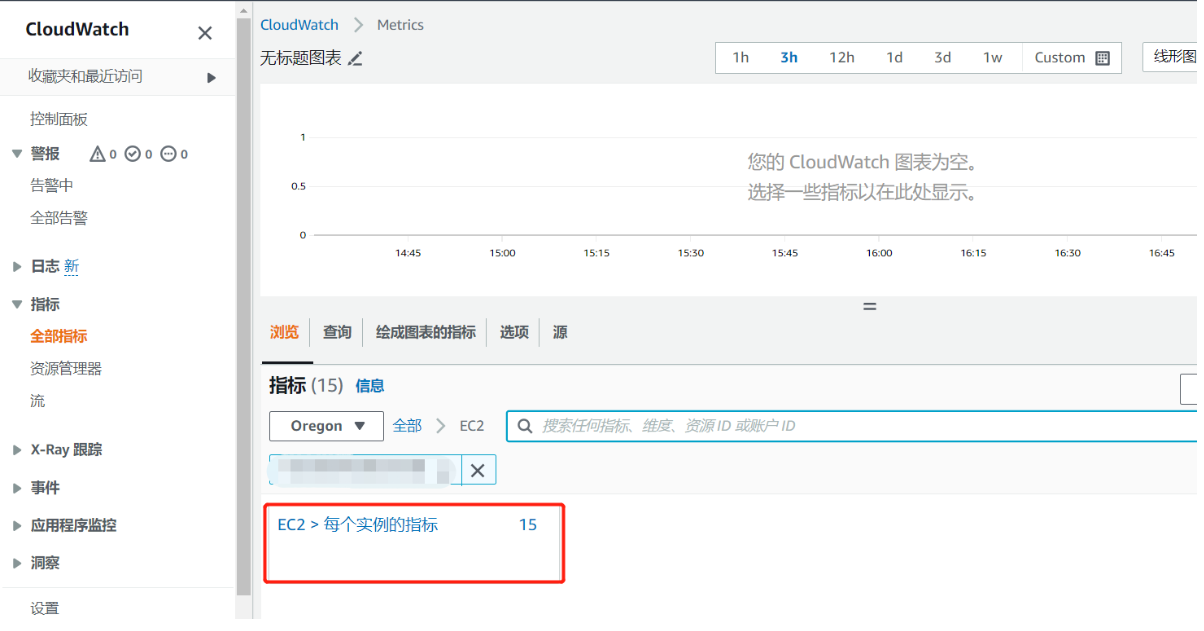Open the 线形图 chart type dropdown

1172,57
